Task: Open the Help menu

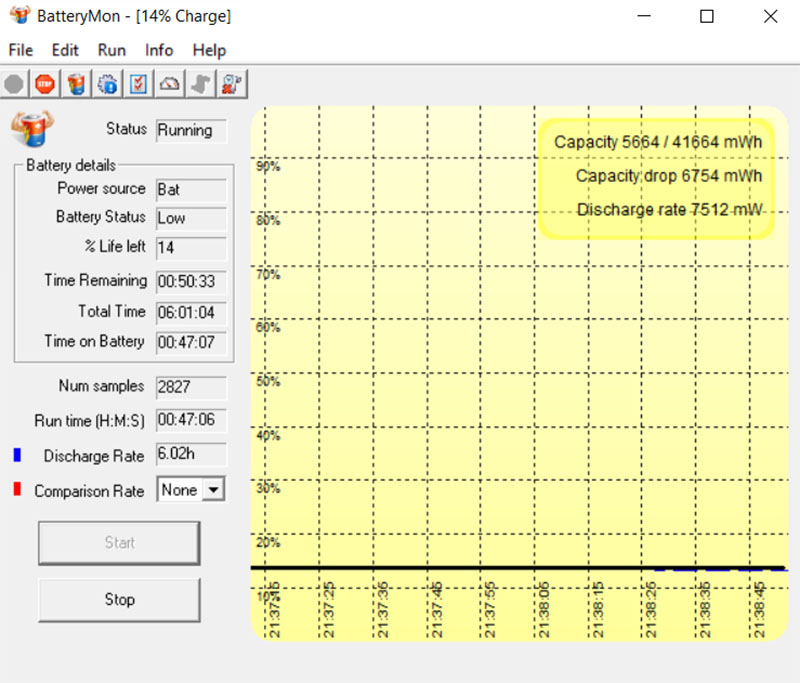Action: 209,50
